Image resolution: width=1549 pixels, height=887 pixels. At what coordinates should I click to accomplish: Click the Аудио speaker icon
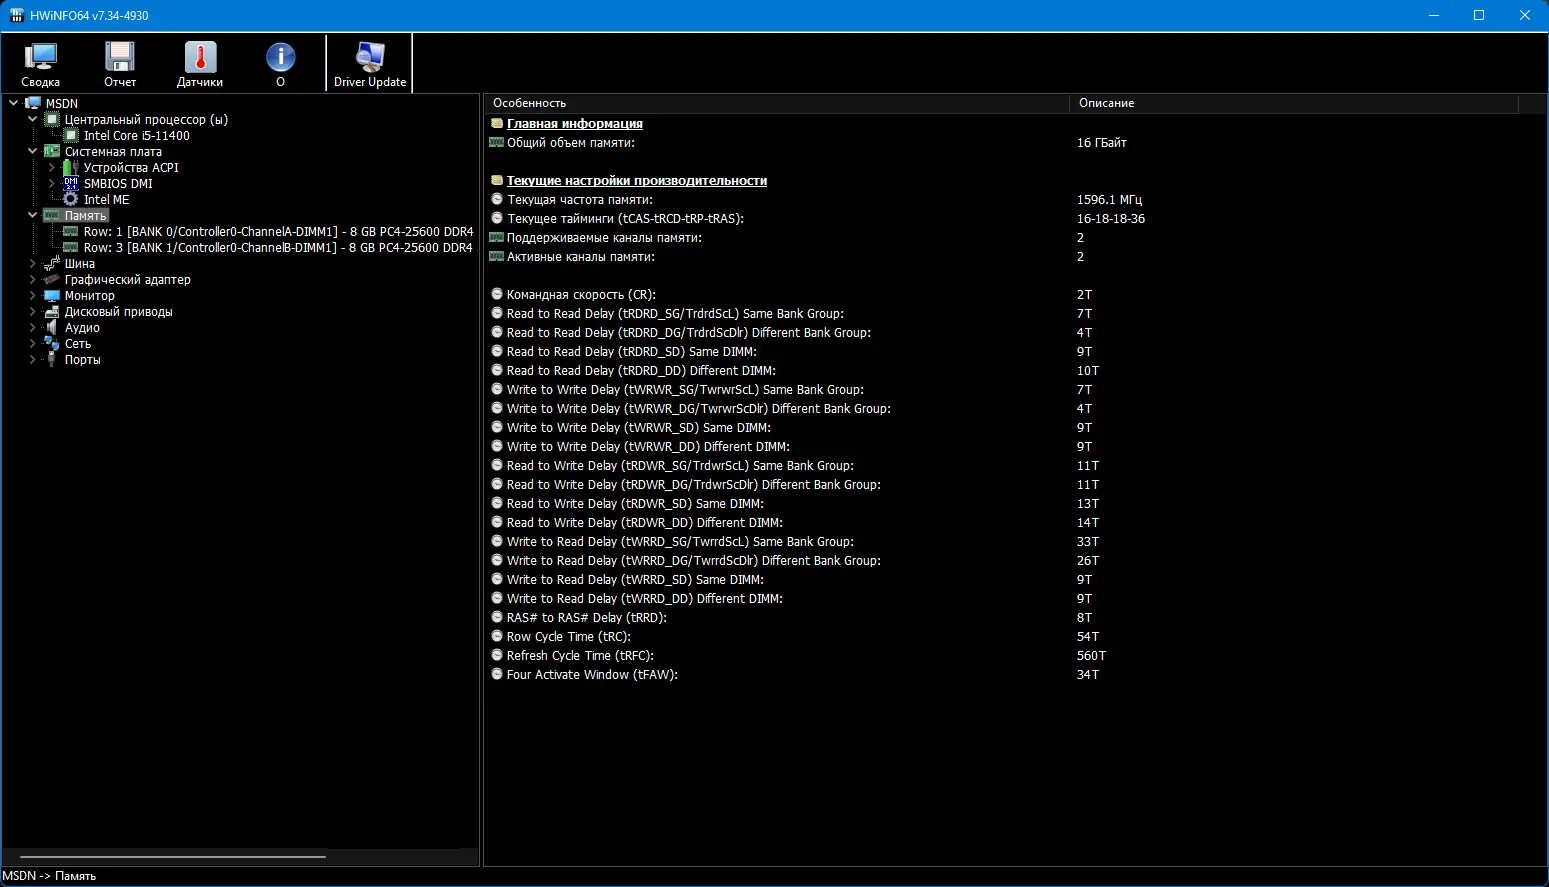52,327
